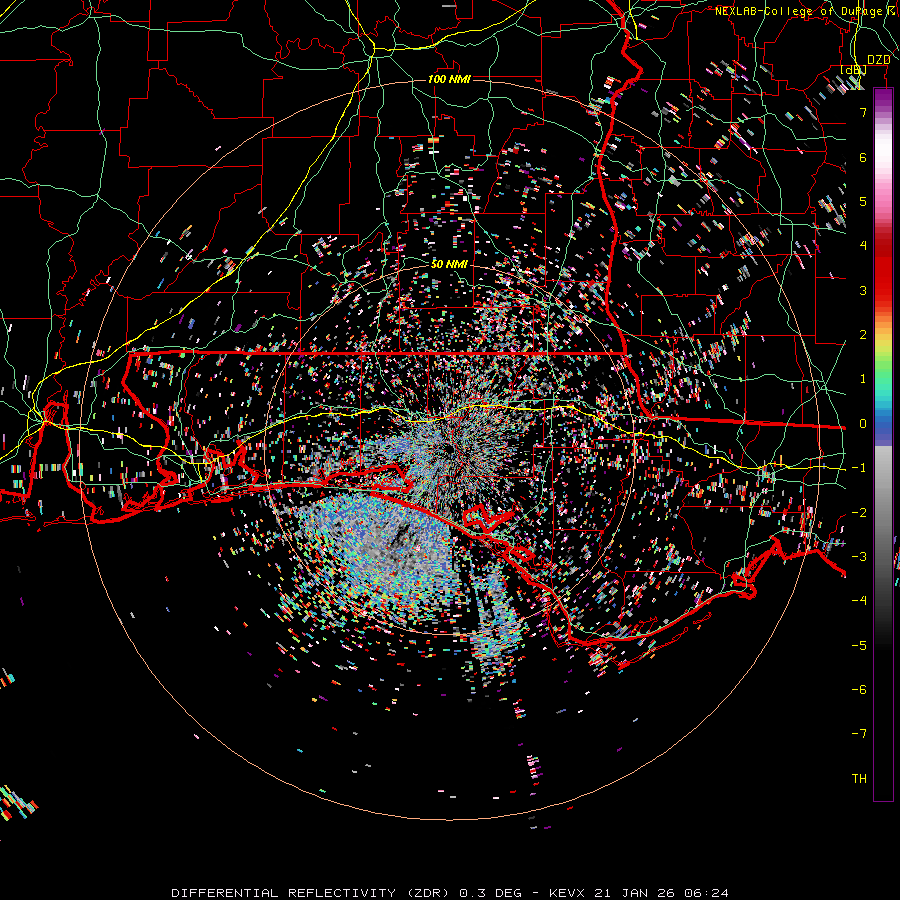
Task: Click the '-6' value on color scale
Action: (x=859, y=690)
